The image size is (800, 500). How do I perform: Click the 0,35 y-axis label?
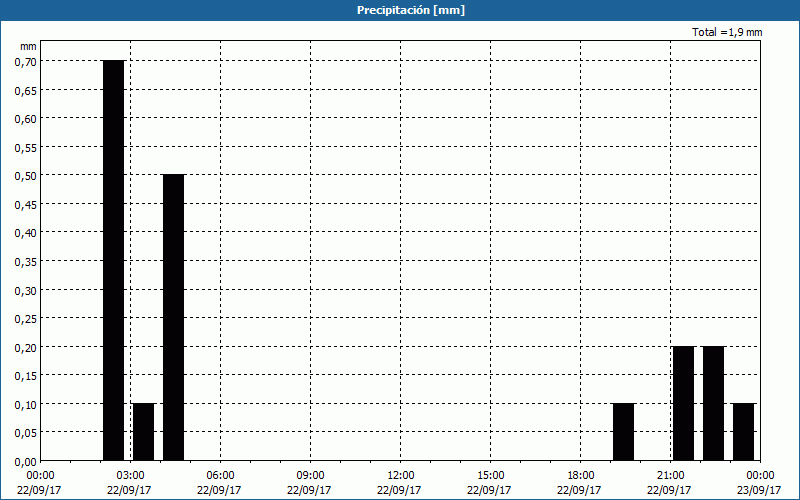(28, 262)
